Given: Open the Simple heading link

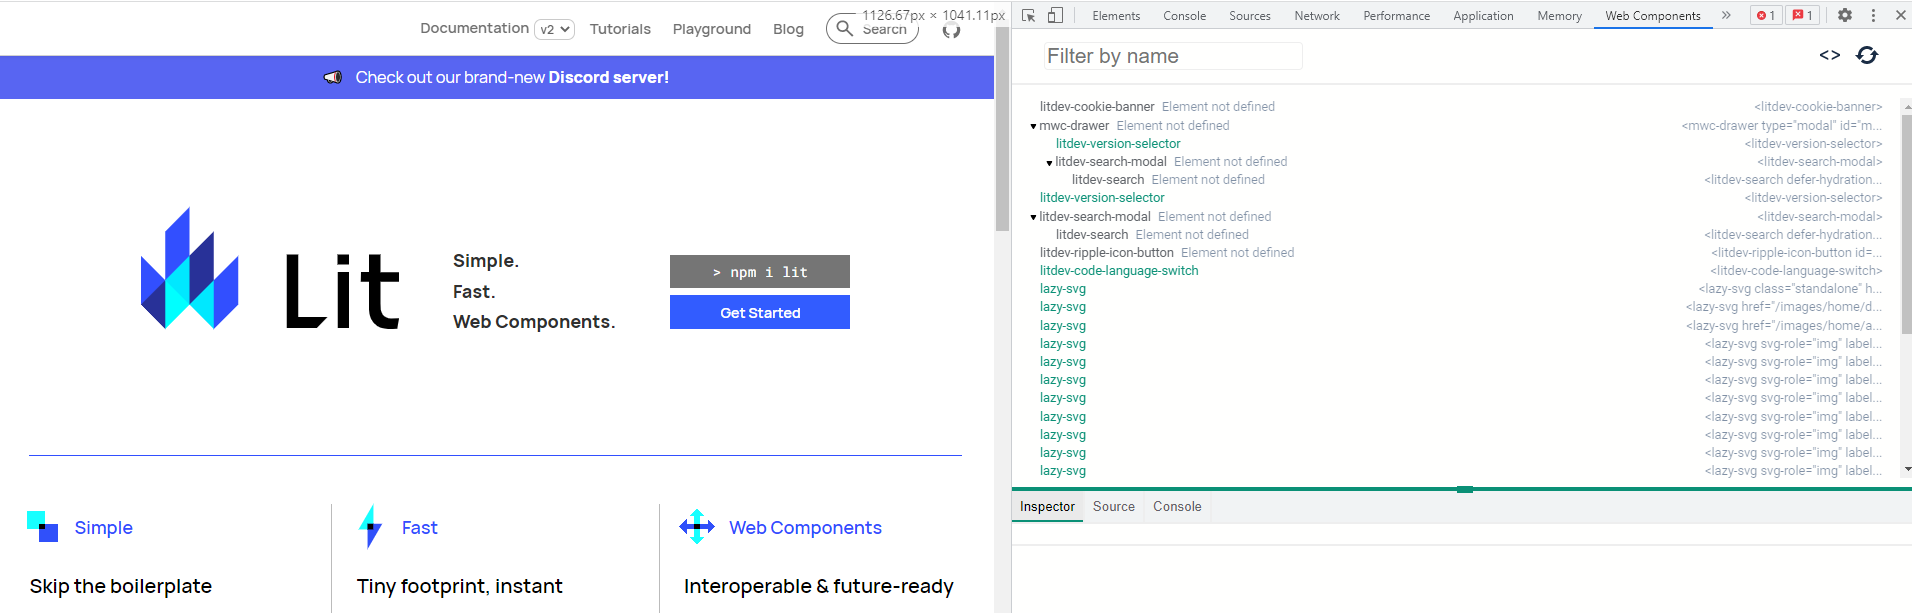Looking at the screenshot, I should coord(104,527).
